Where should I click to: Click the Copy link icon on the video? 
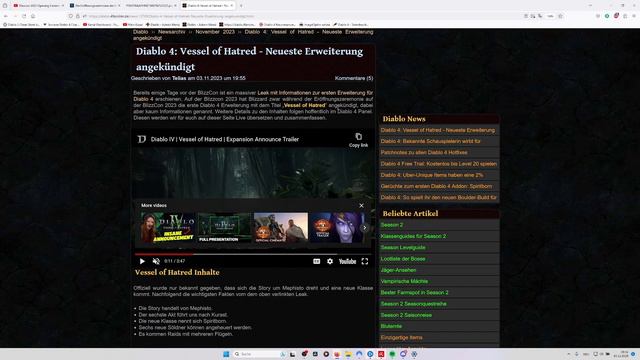click(358, 139)
